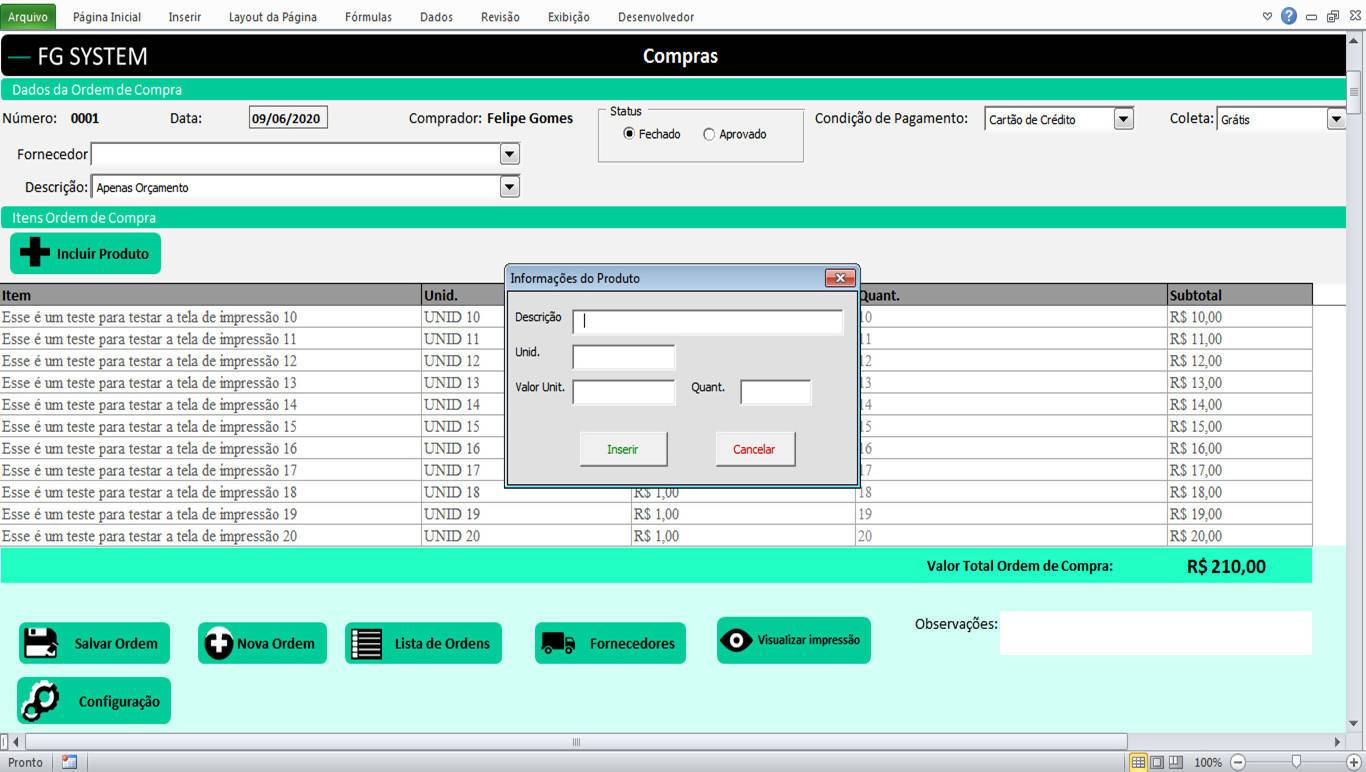Screen dimensions: 1366x772
Task: Click the eye icon for Visualizar impressão
Action: pyautogui.click(x=737, y=640)
